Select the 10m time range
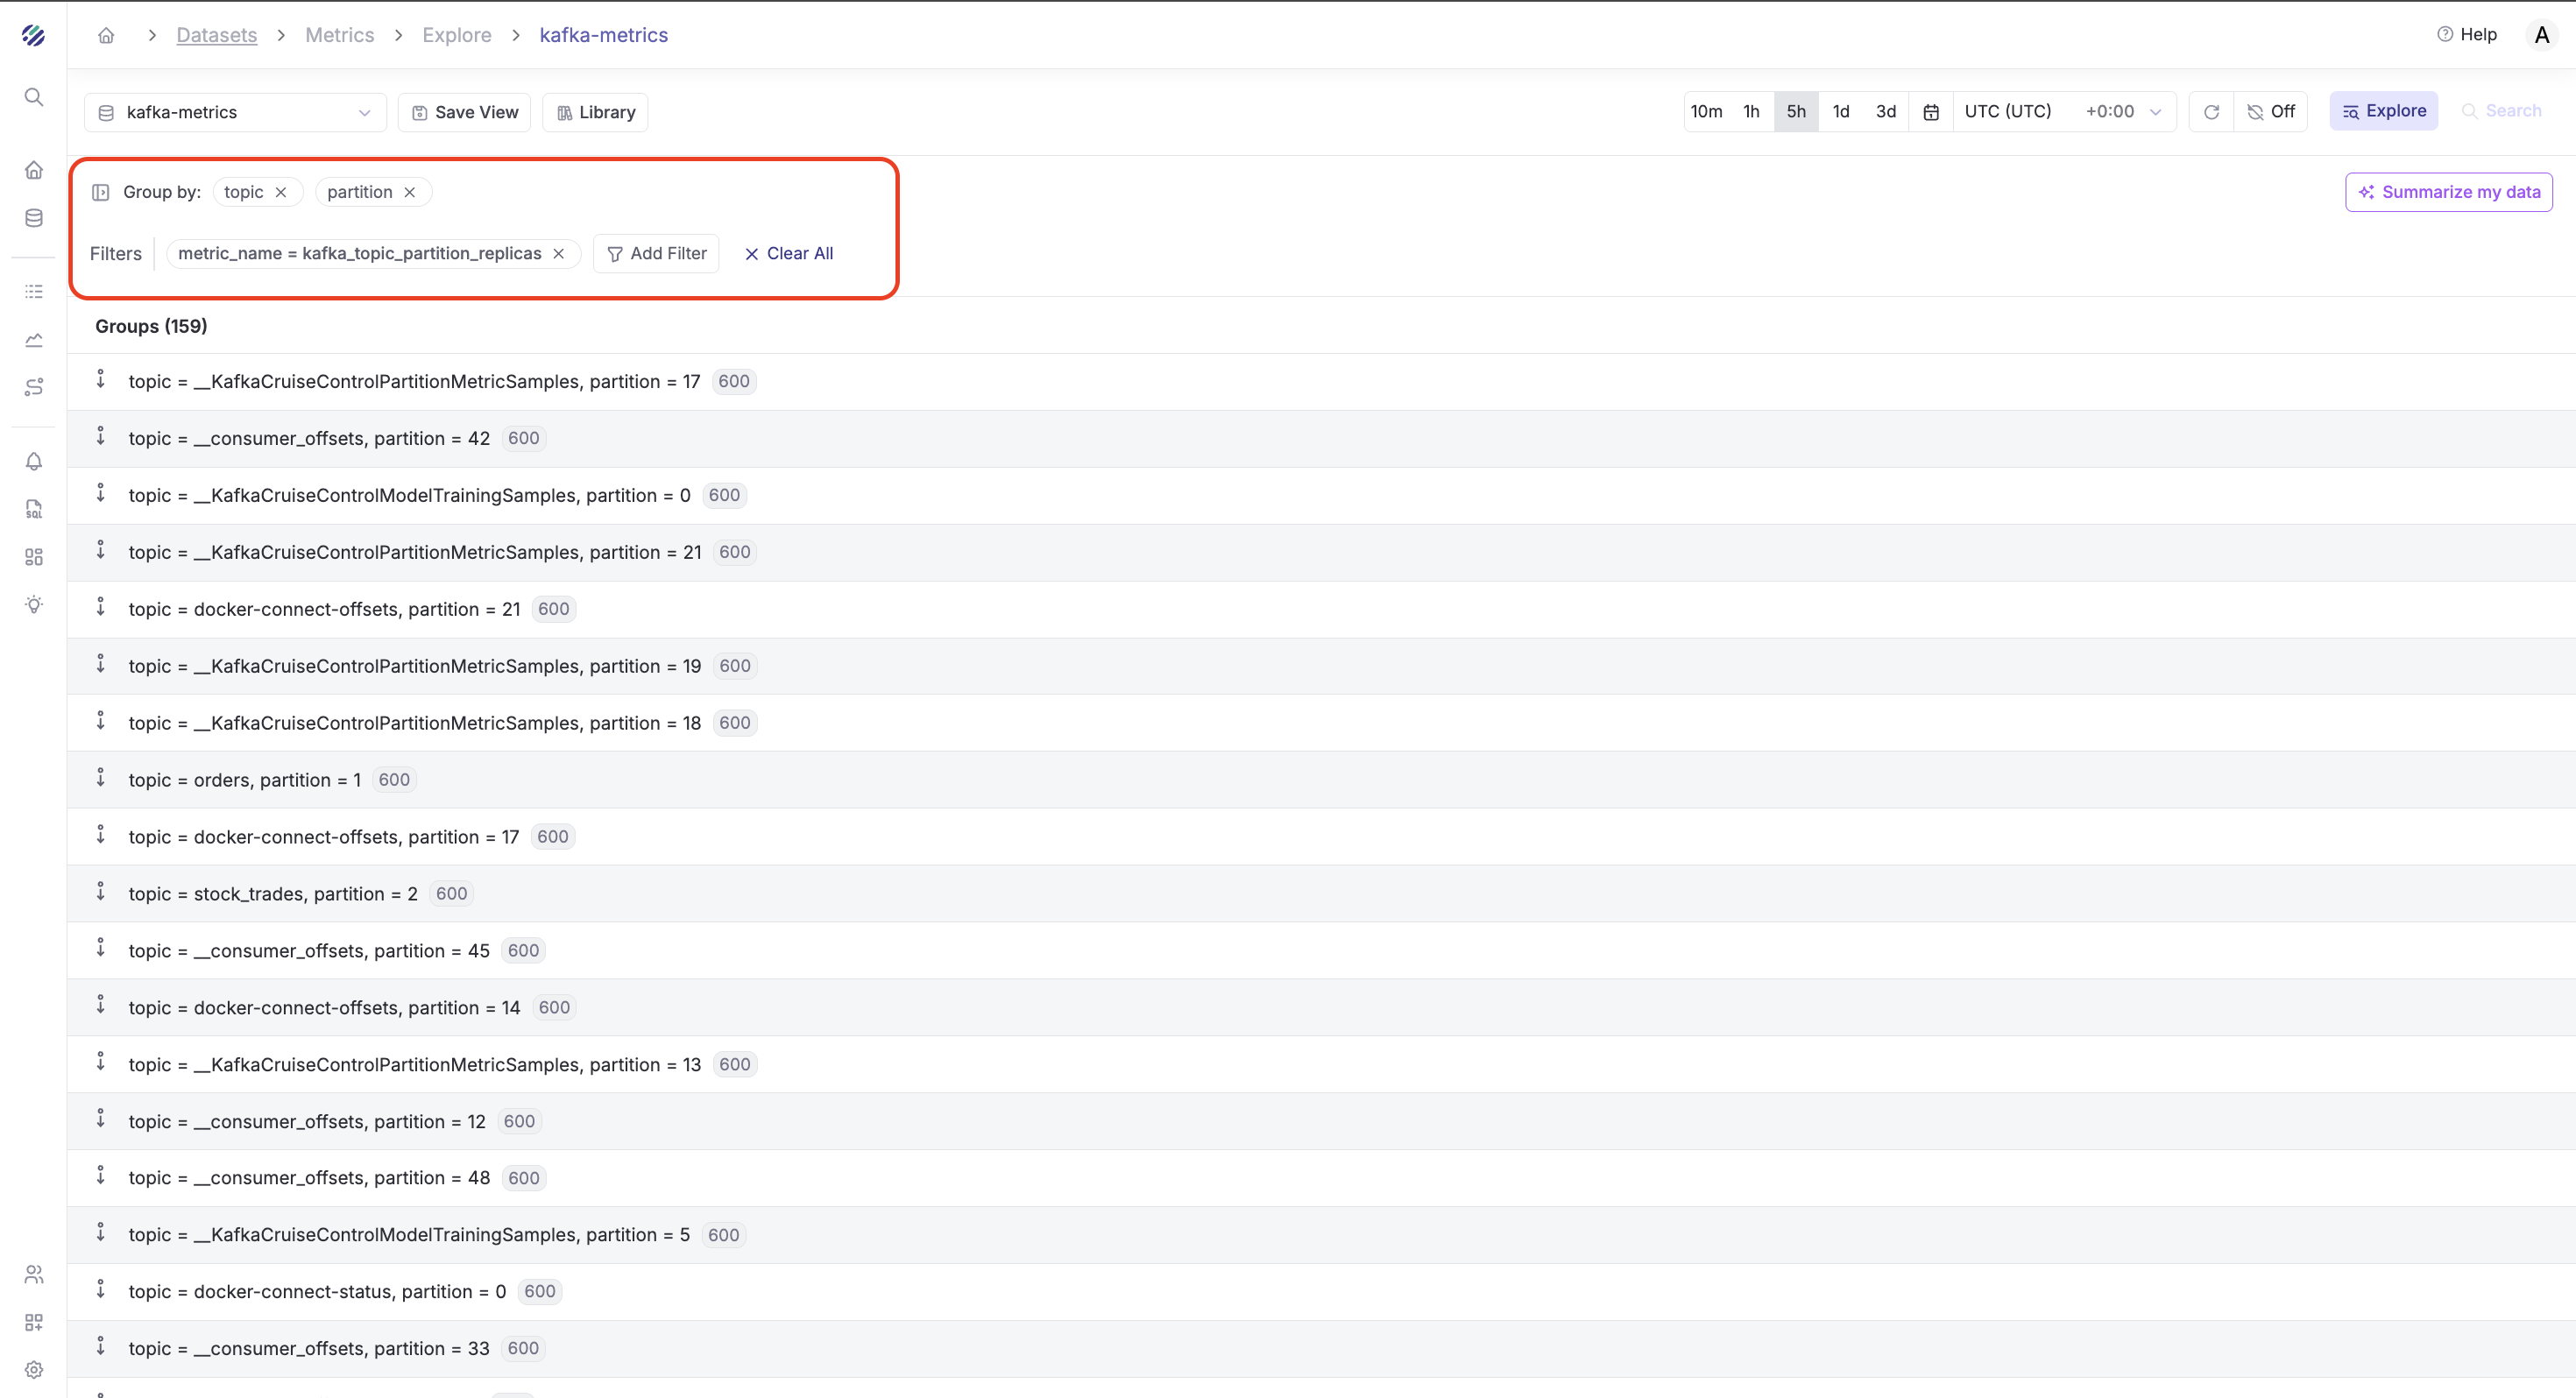Viewport: 2576px width, 1398px height. [x=1706, y=111]
